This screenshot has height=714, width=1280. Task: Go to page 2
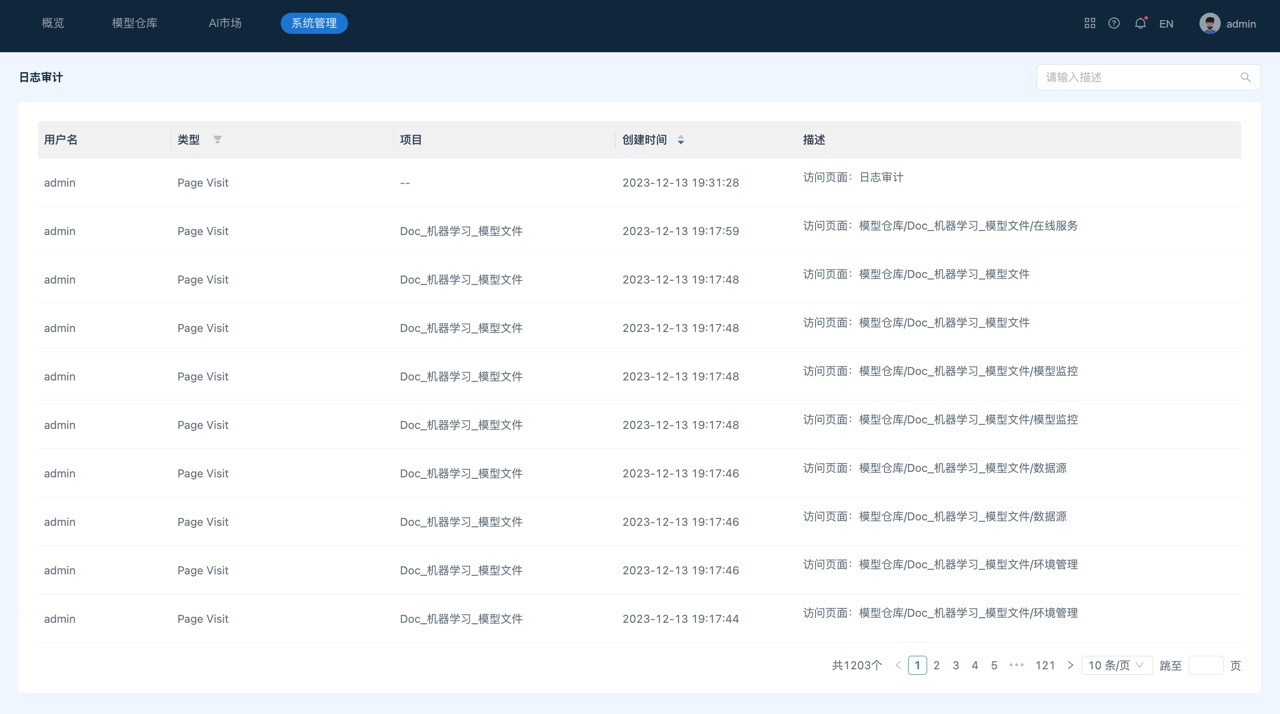tap(936, 665)
